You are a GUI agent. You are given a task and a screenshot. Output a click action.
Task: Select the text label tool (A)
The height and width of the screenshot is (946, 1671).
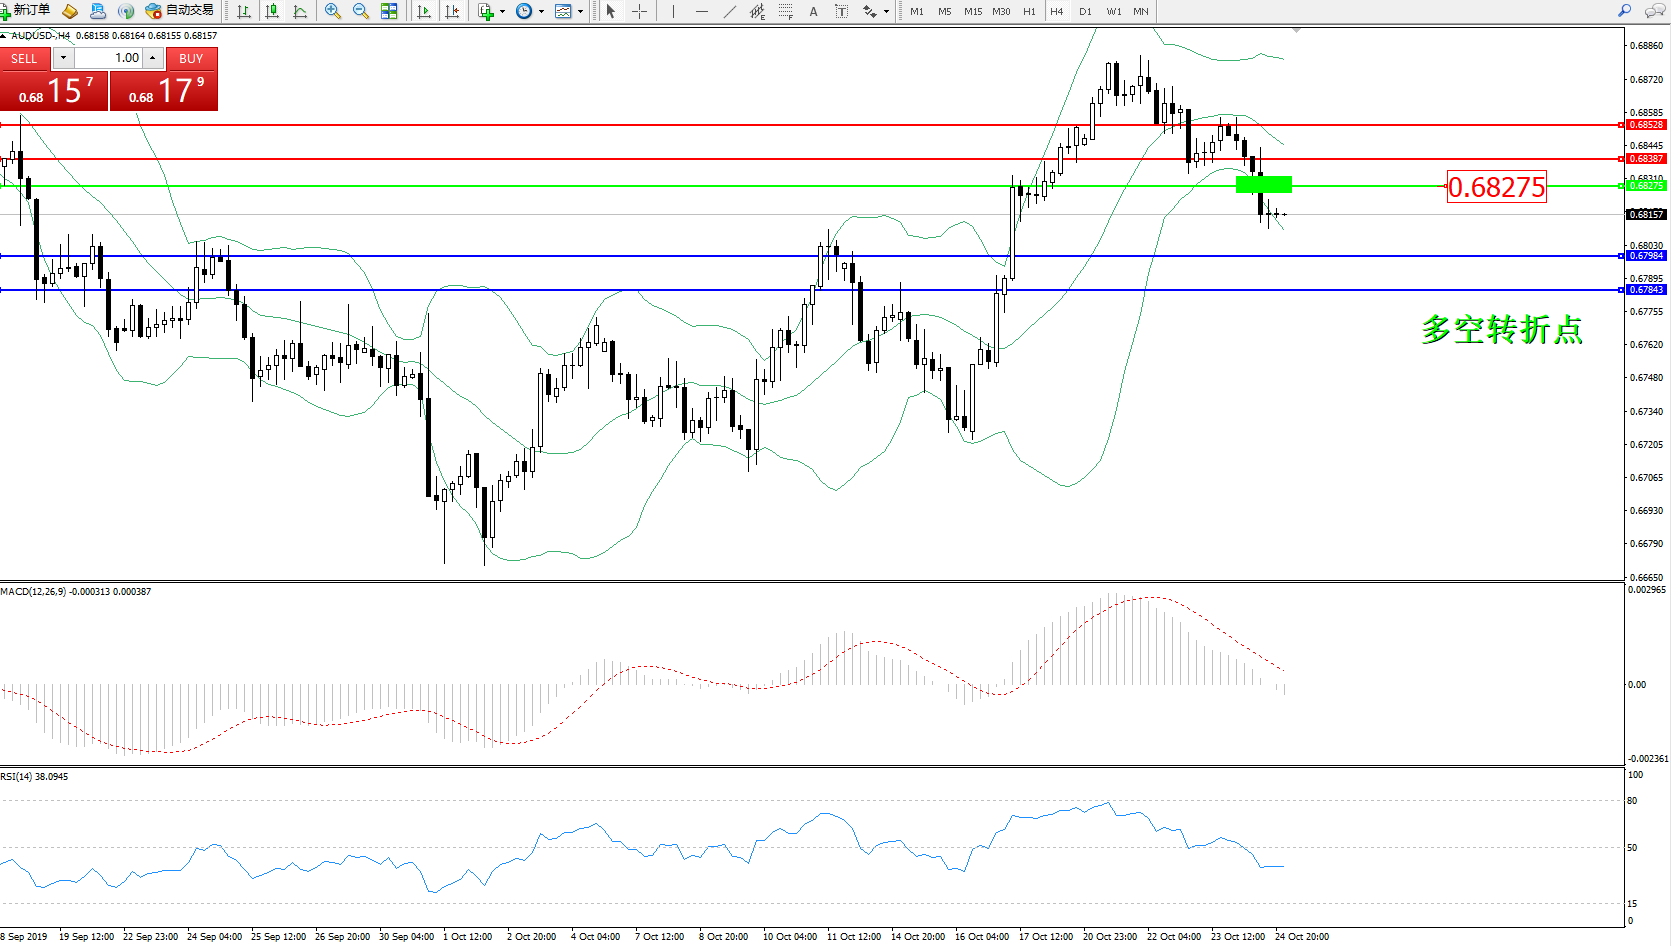(813, 11)
